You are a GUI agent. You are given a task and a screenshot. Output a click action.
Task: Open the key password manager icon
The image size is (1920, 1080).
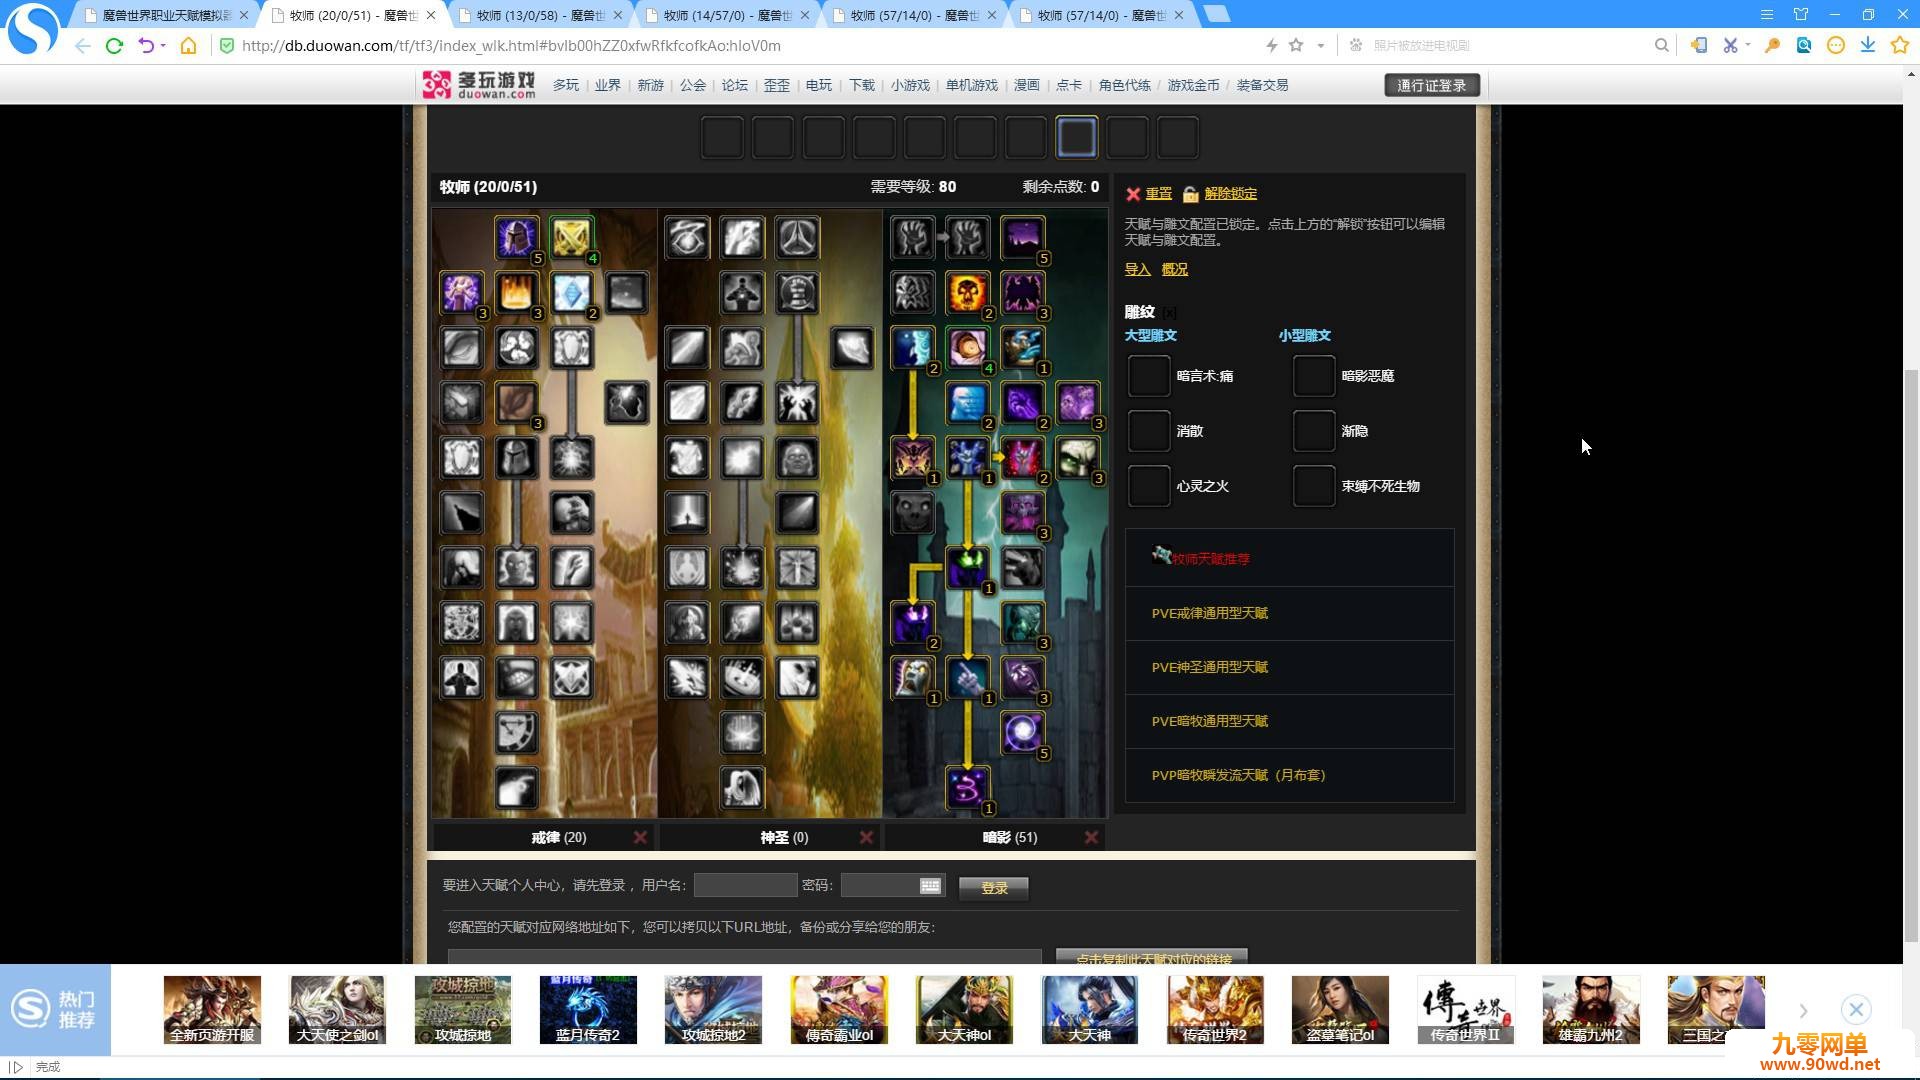click(1772, 45)
